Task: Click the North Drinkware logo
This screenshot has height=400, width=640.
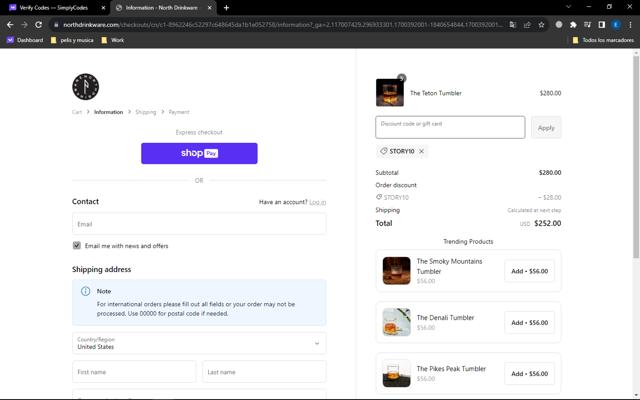Action: [85, 87]
